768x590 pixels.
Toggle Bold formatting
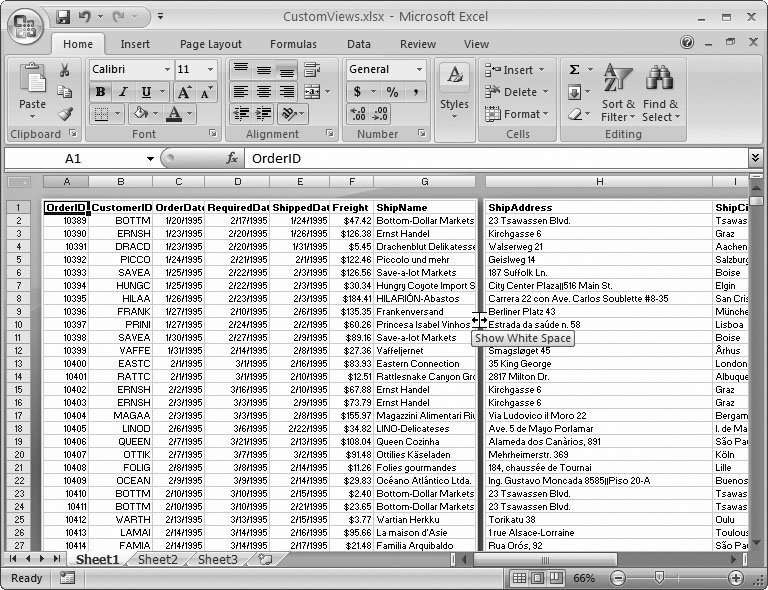(x=100, y=92)
